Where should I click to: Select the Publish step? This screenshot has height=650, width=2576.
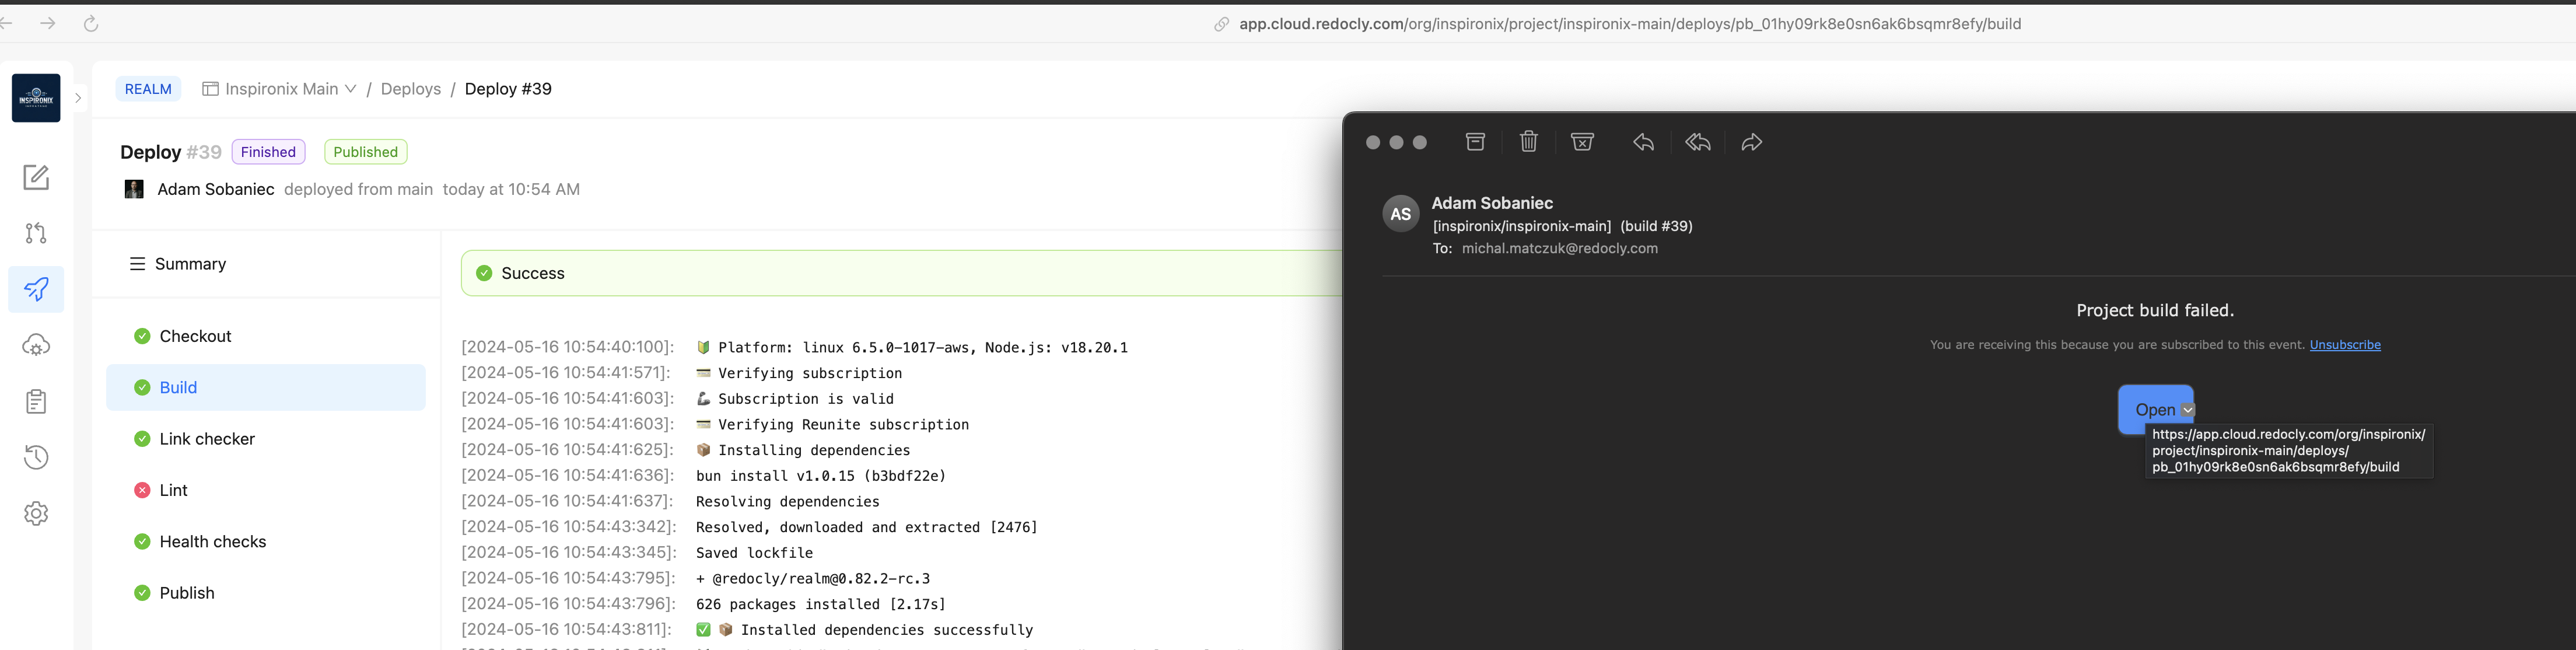coord(265,593)
